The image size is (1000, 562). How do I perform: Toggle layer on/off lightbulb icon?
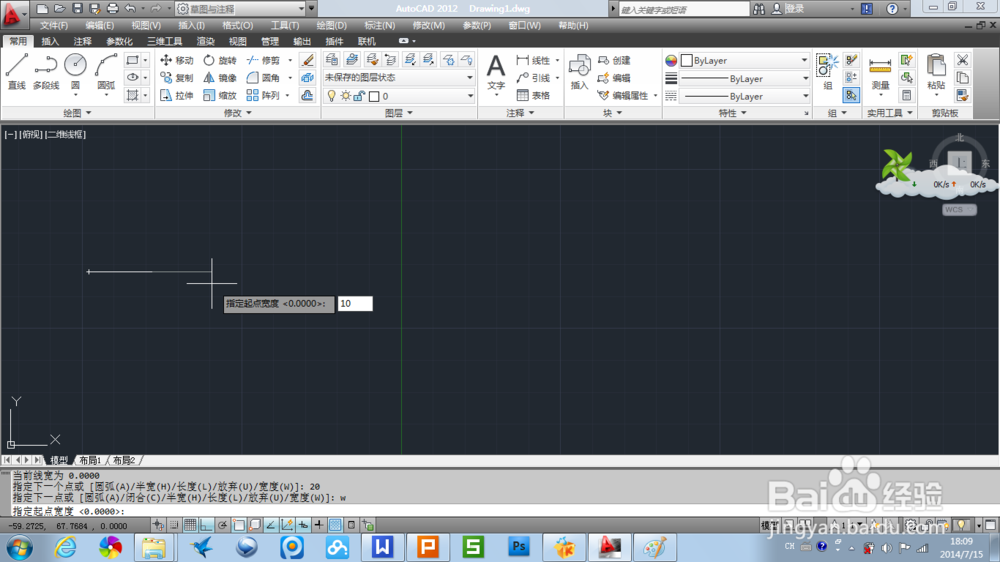click(331, 96)
